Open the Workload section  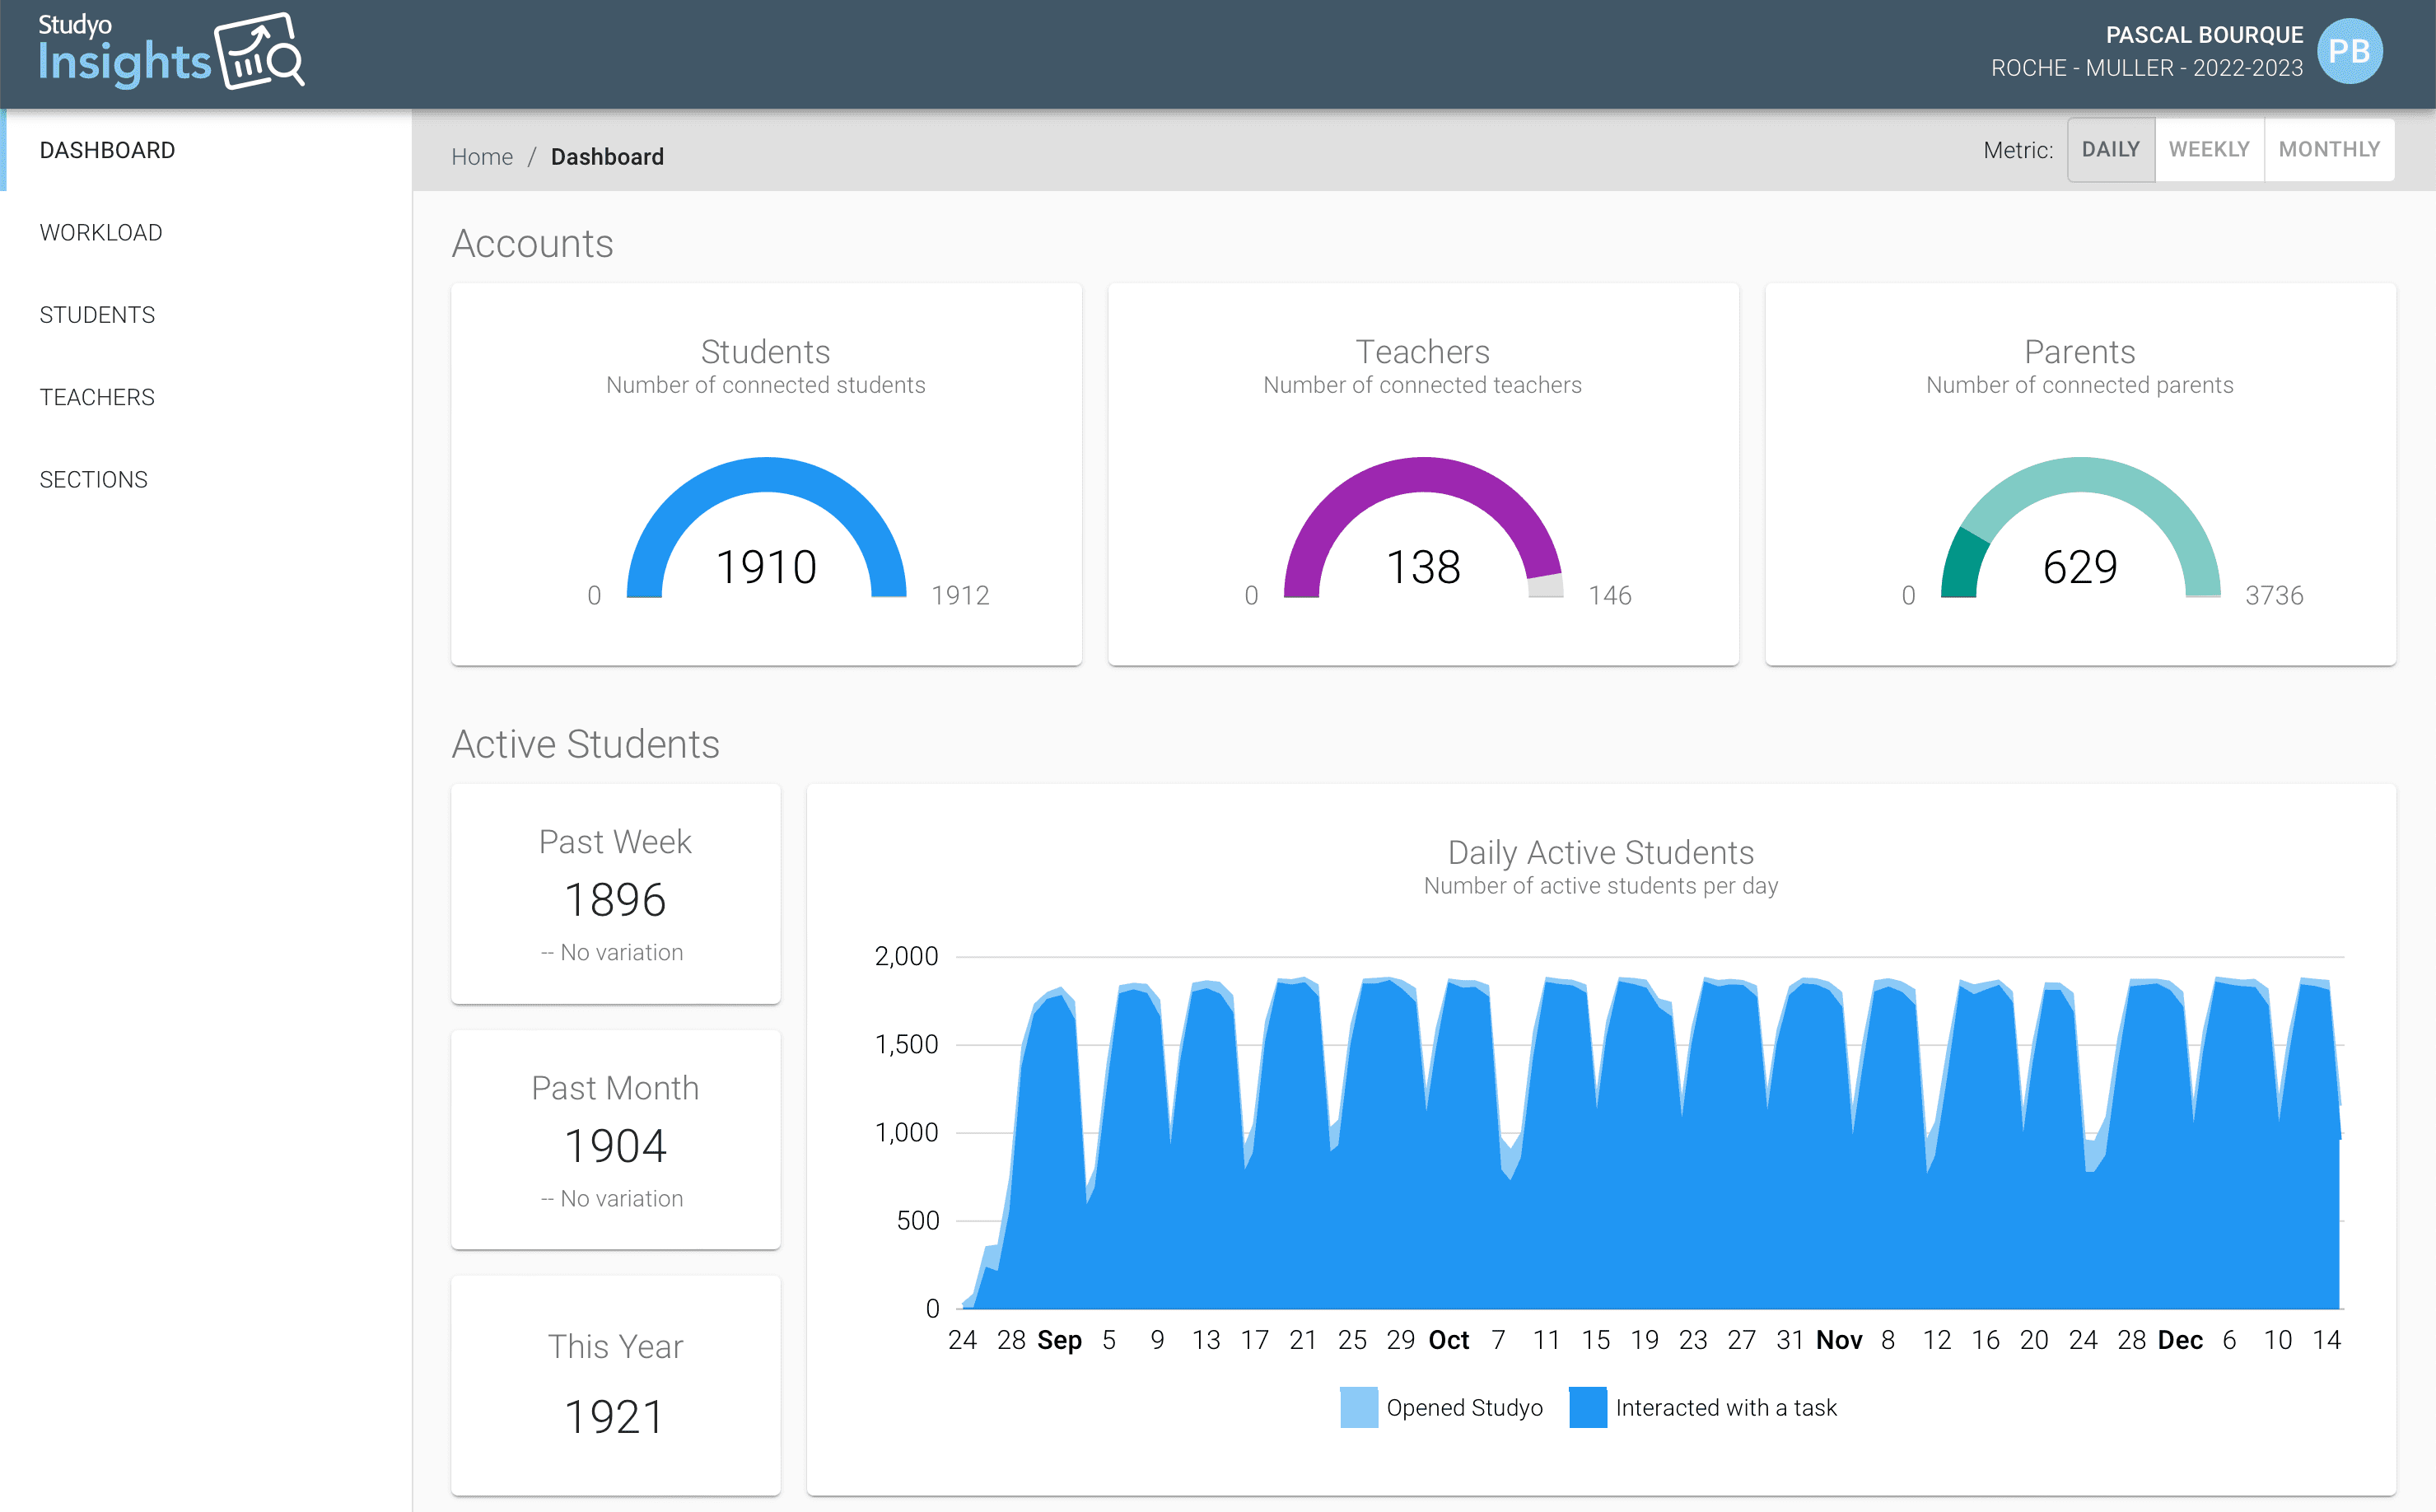[101, 233]
